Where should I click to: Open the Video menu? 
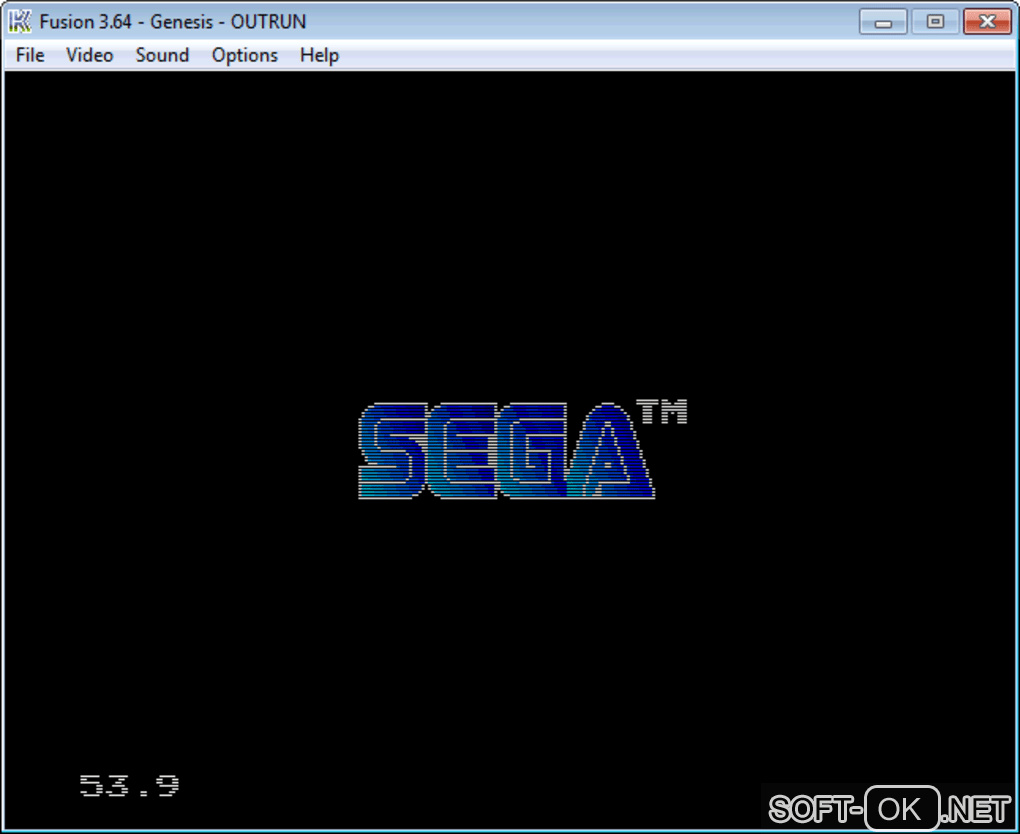[90, 55]
